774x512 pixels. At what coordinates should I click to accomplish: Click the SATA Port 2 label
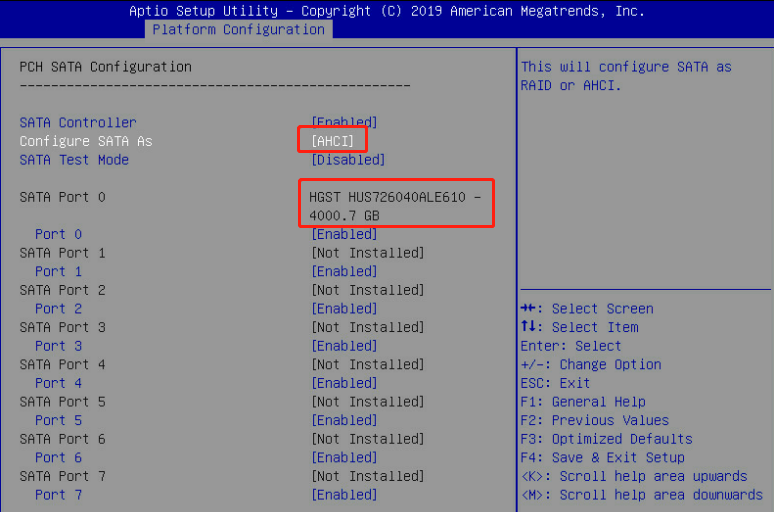pos(62,290)
